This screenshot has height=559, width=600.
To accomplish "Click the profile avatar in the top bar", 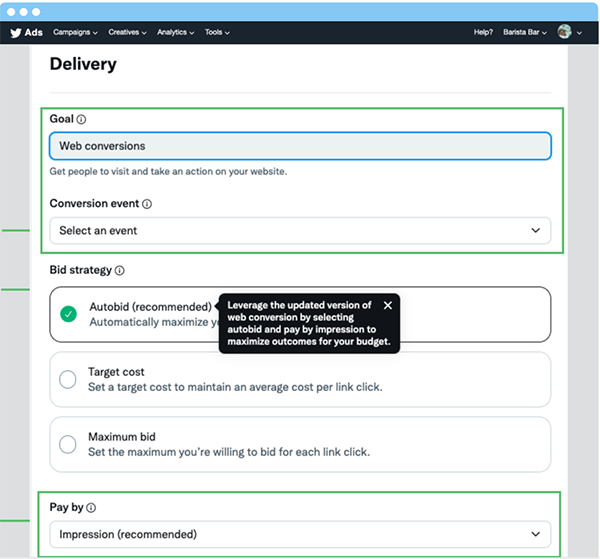I will tap(564, 32).
